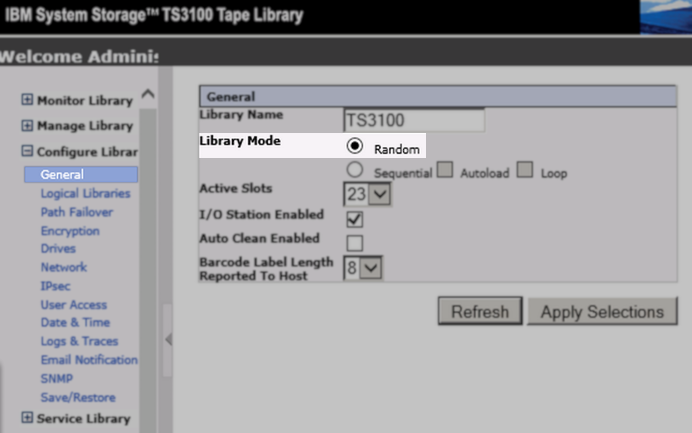Select the Sequential library mode
The height and width of the screenshot is (433, 692).
pos(354,170)
